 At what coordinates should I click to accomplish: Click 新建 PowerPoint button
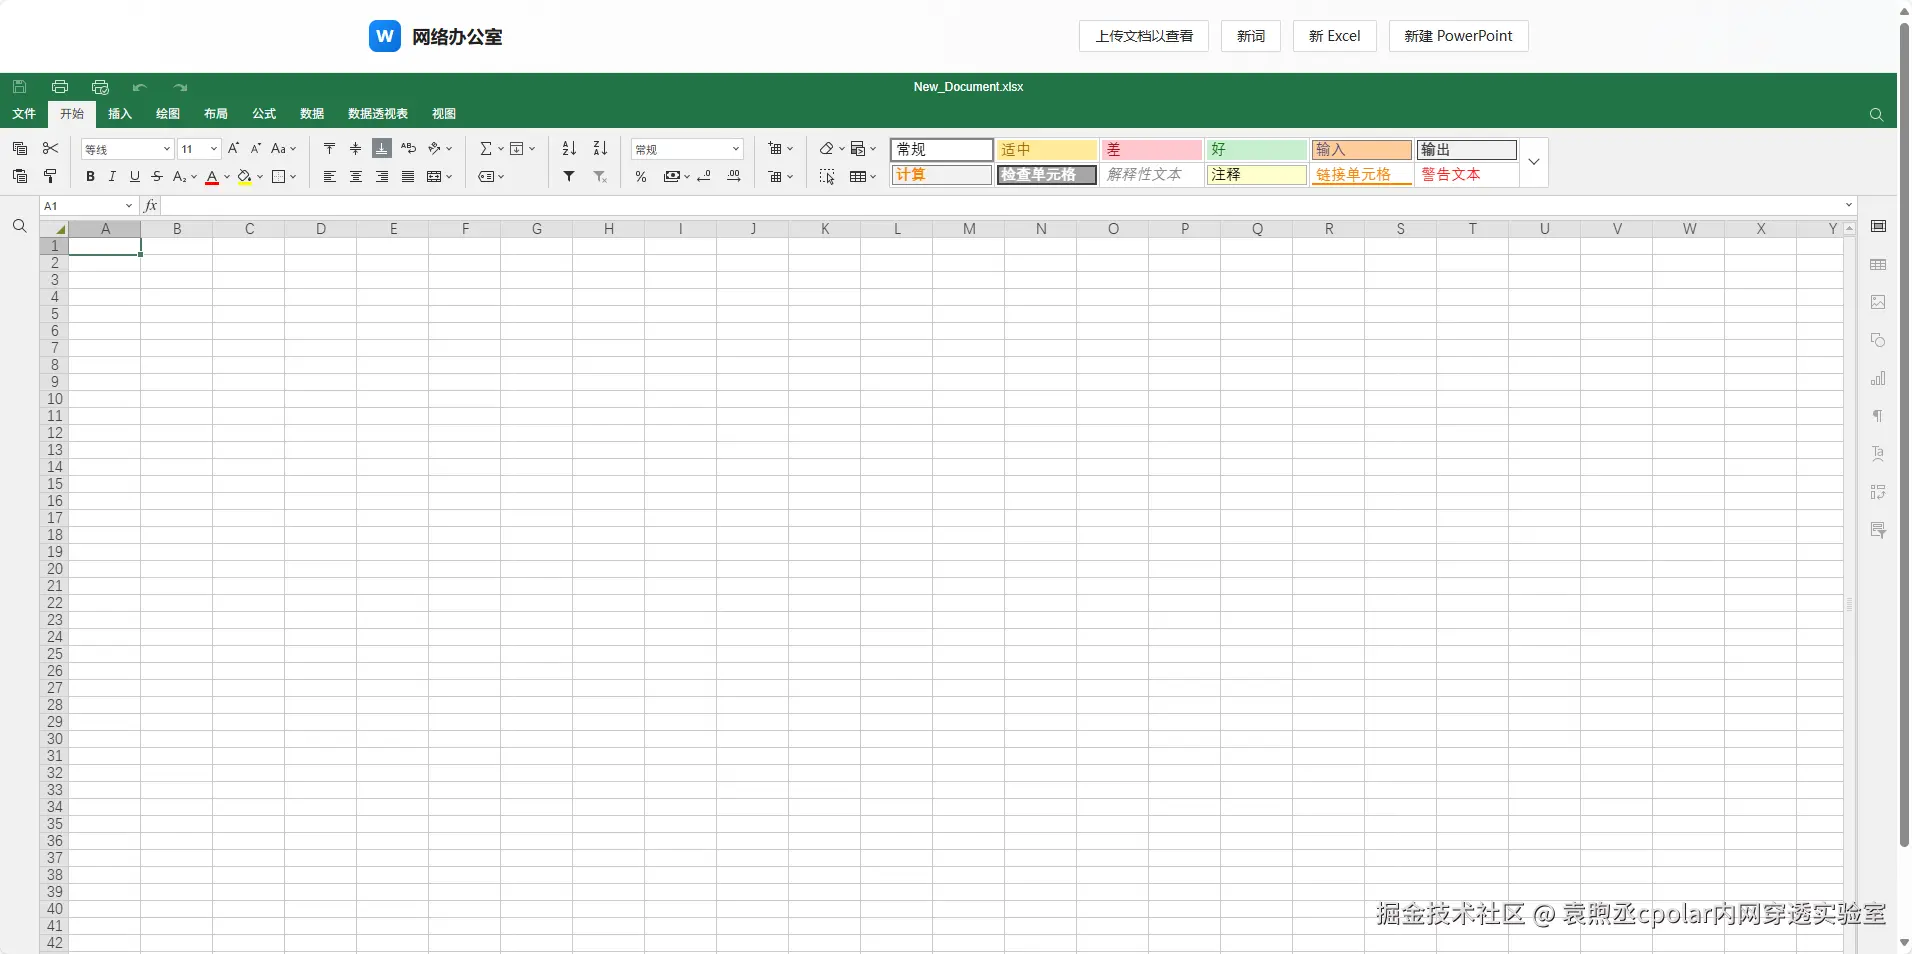point(1459,36)
